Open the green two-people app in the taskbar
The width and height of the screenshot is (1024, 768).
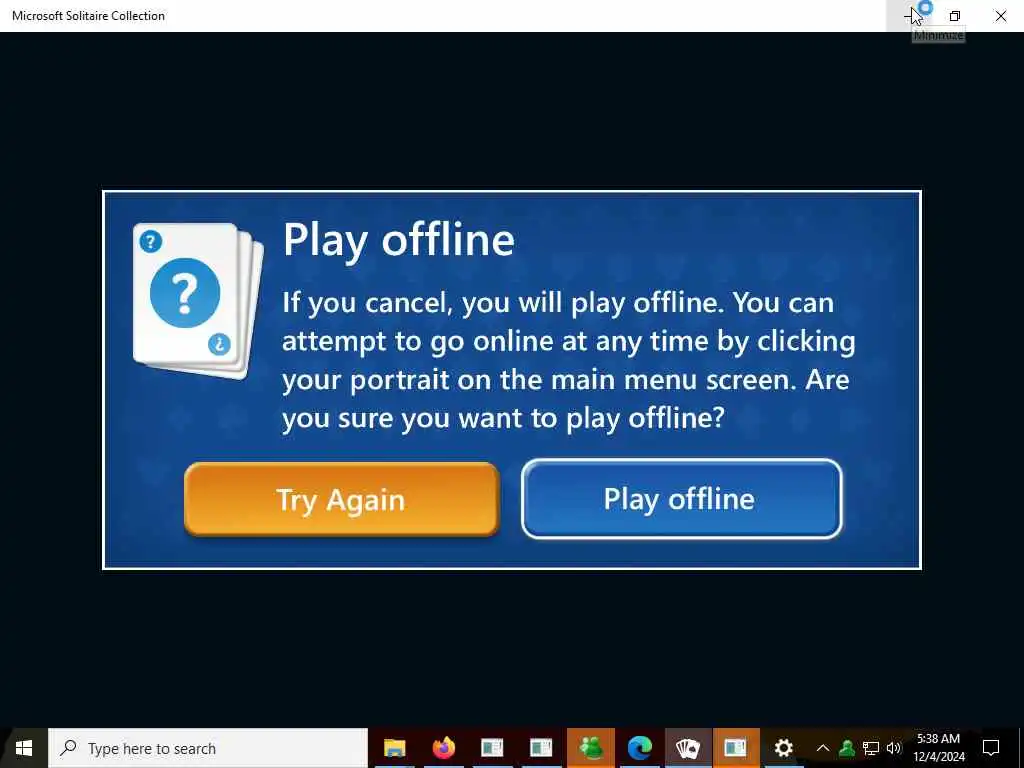point(590,748)
